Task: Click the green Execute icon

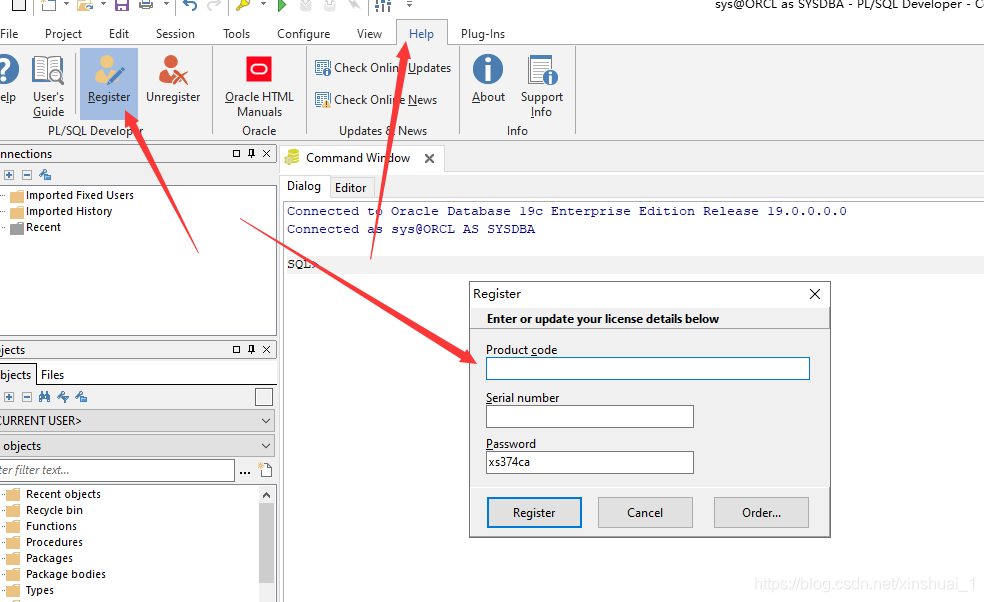Action: pyautogui.click(x=282, y=5)
